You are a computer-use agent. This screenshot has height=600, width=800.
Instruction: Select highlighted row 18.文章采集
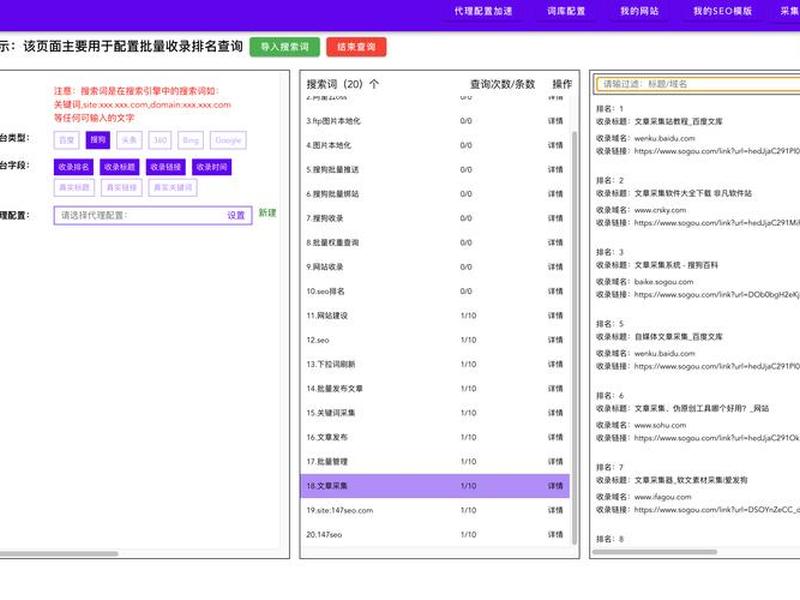(435, 486)
